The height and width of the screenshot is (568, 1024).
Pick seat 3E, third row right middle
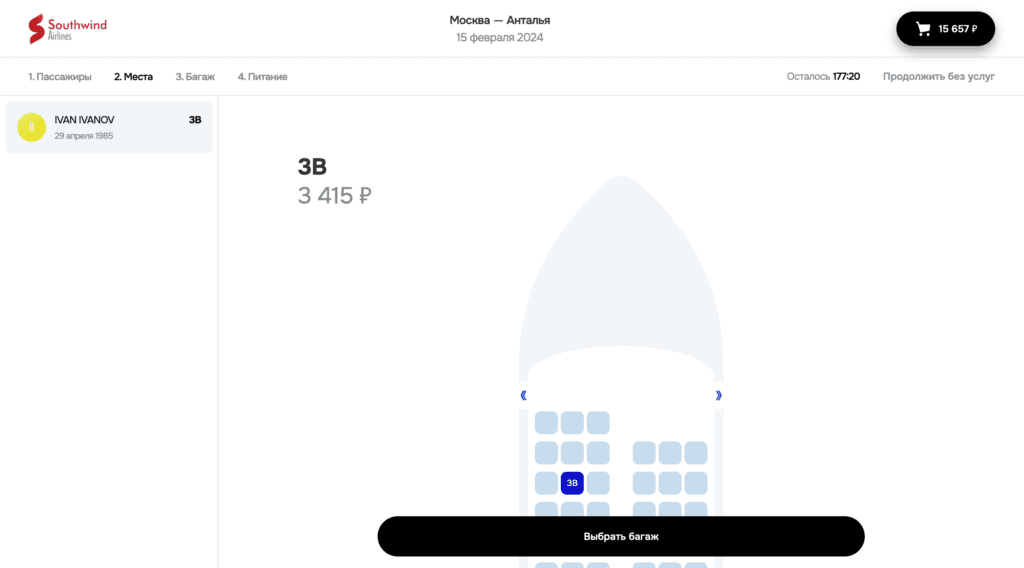[x=669, y=483]
